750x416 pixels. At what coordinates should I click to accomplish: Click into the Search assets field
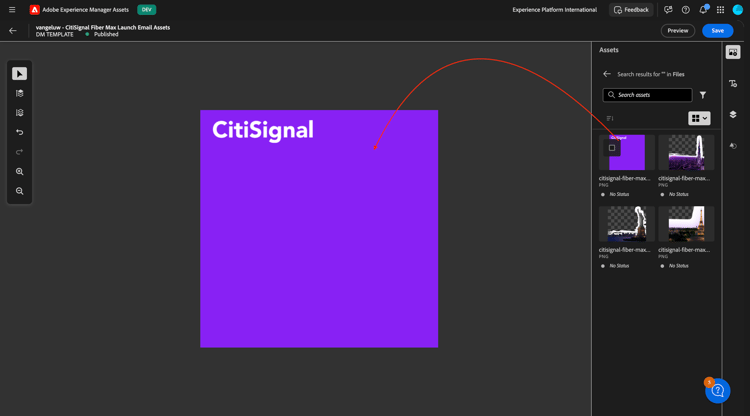(x=647, y=95)
